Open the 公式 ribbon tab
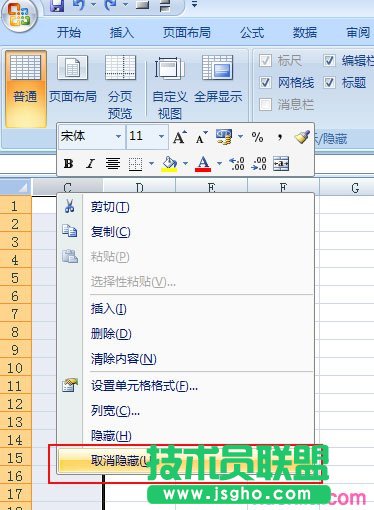The image size is (374, 510). click(252, 32)
